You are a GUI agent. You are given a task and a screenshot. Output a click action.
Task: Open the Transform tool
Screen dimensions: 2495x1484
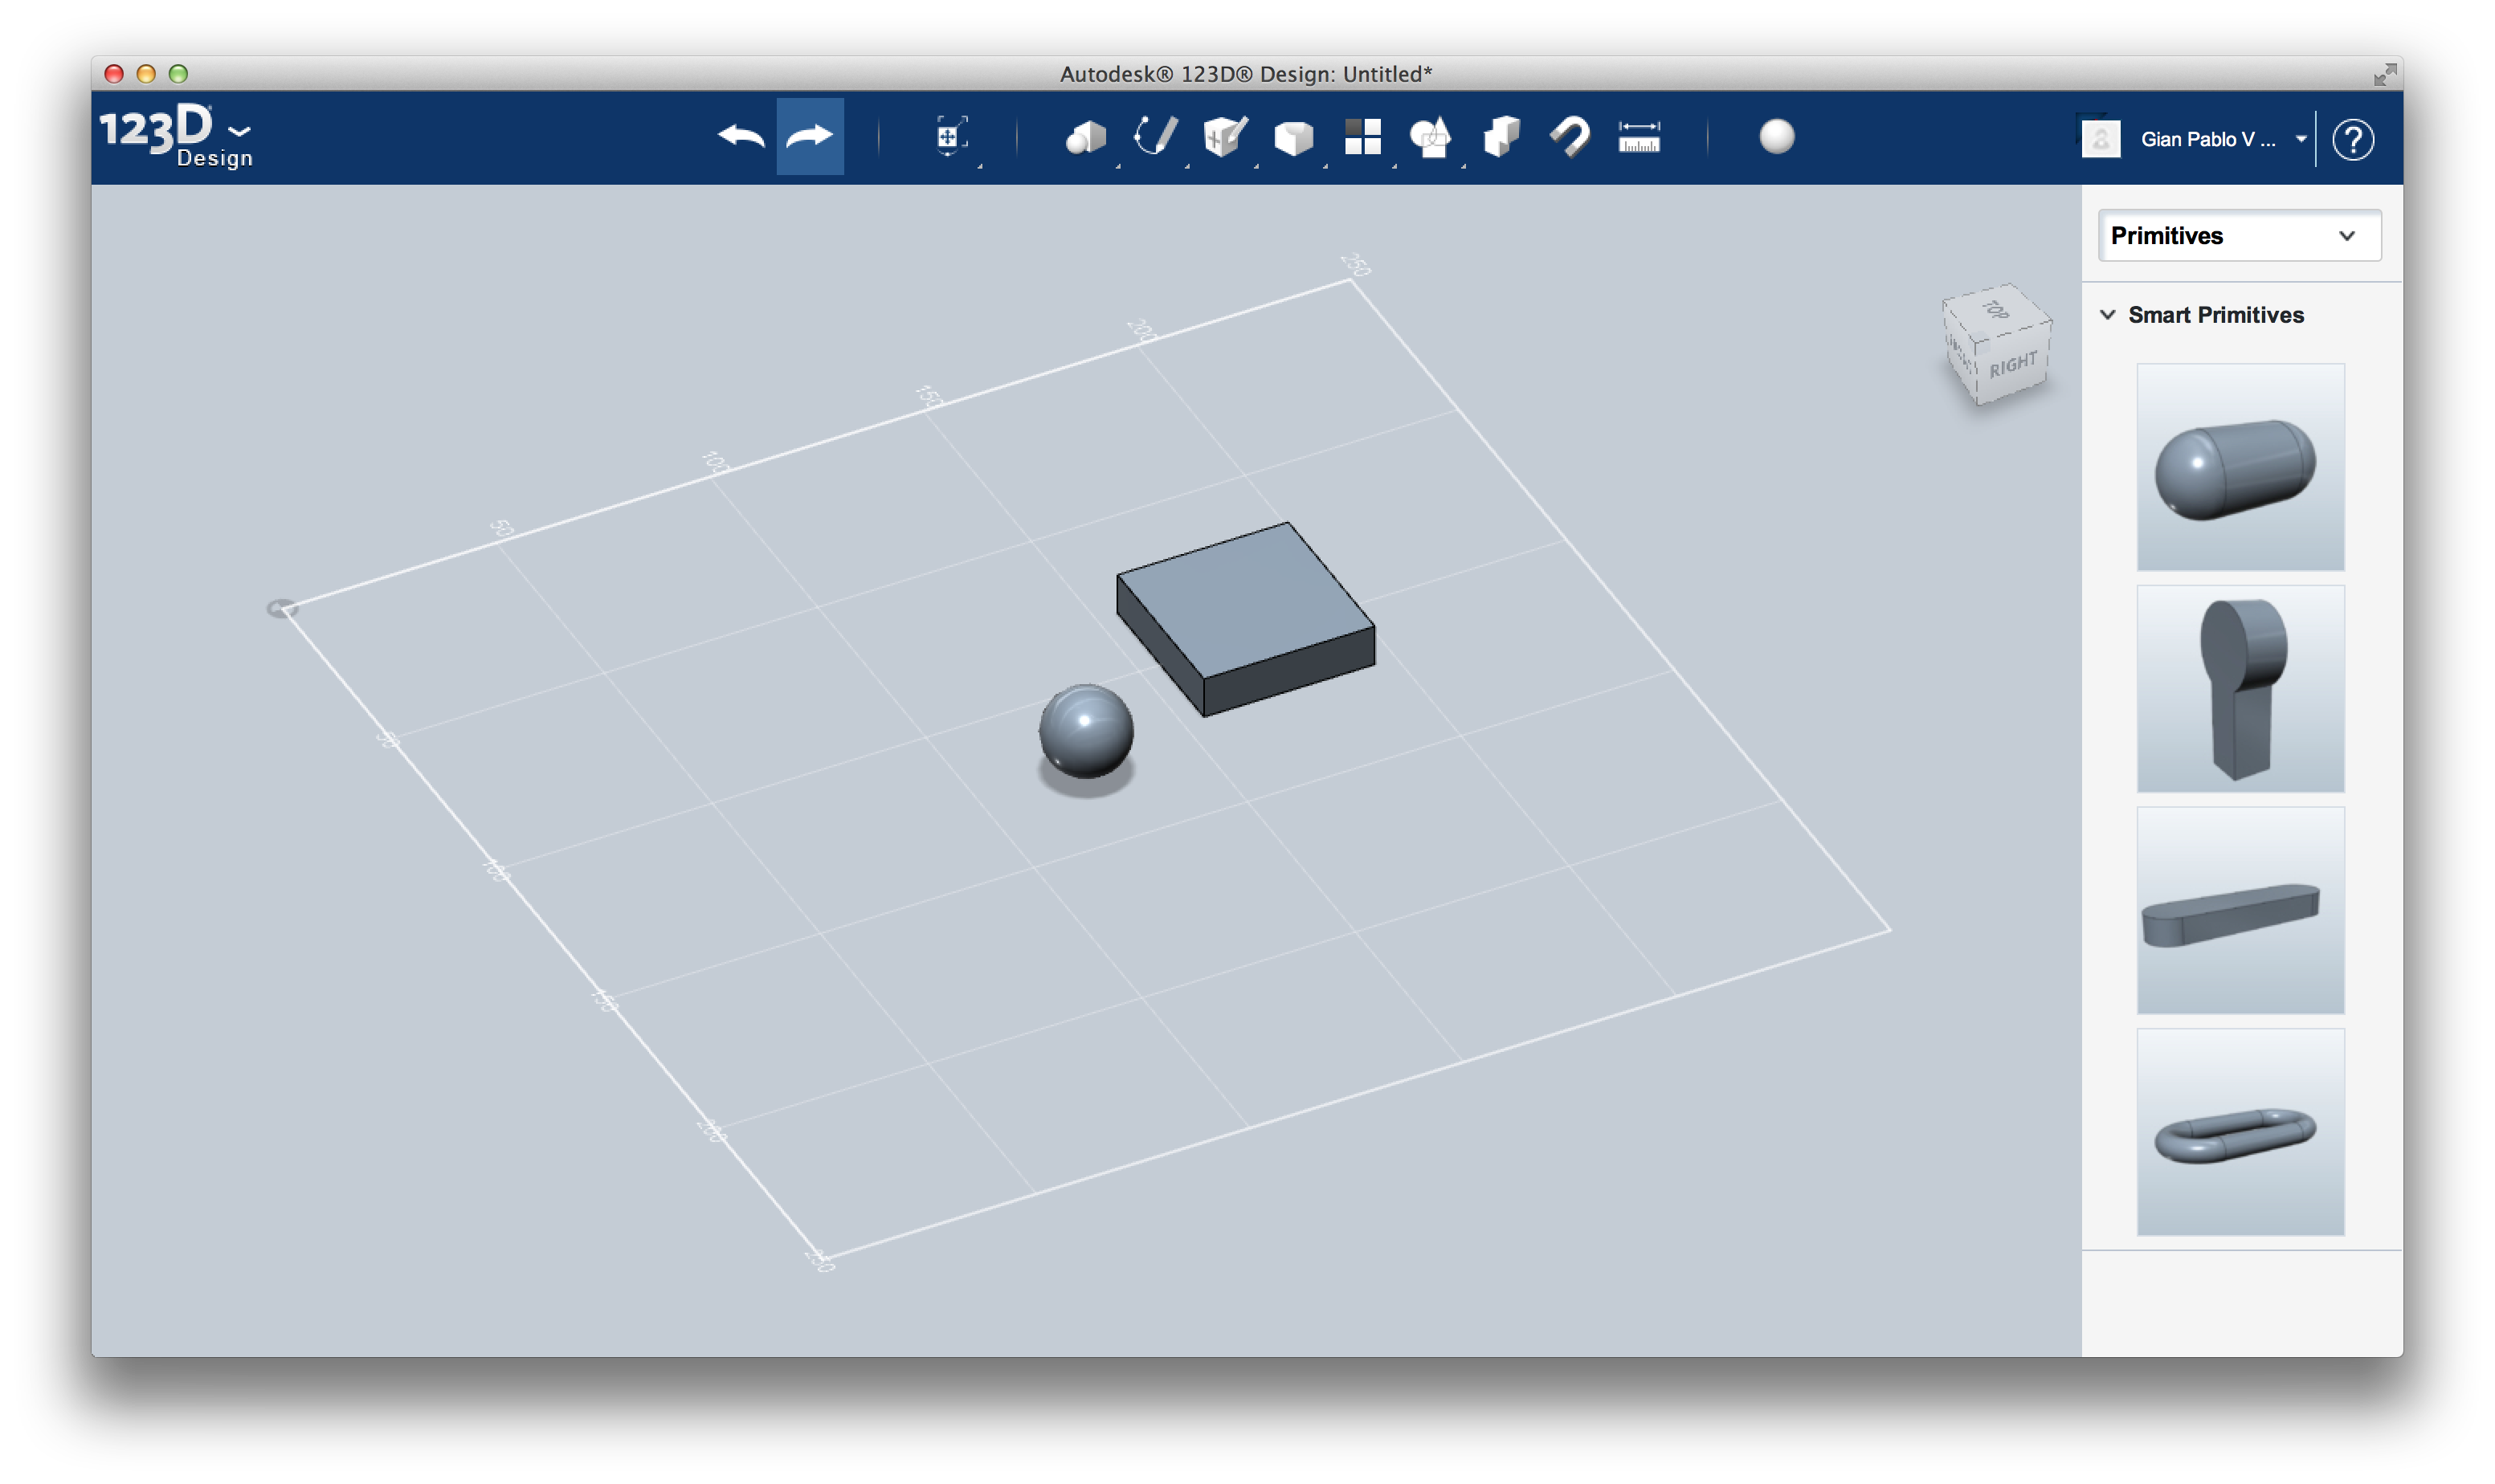950,137
